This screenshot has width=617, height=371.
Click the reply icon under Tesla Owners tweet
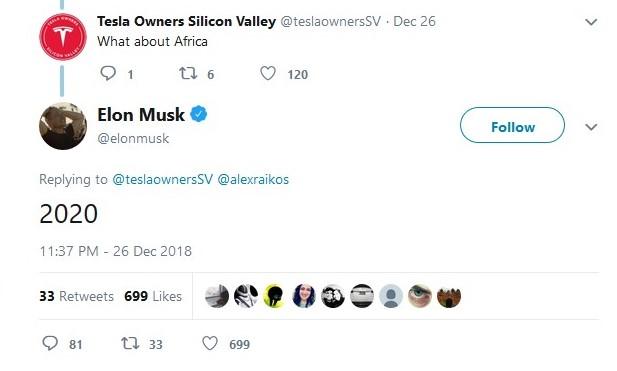108,73
